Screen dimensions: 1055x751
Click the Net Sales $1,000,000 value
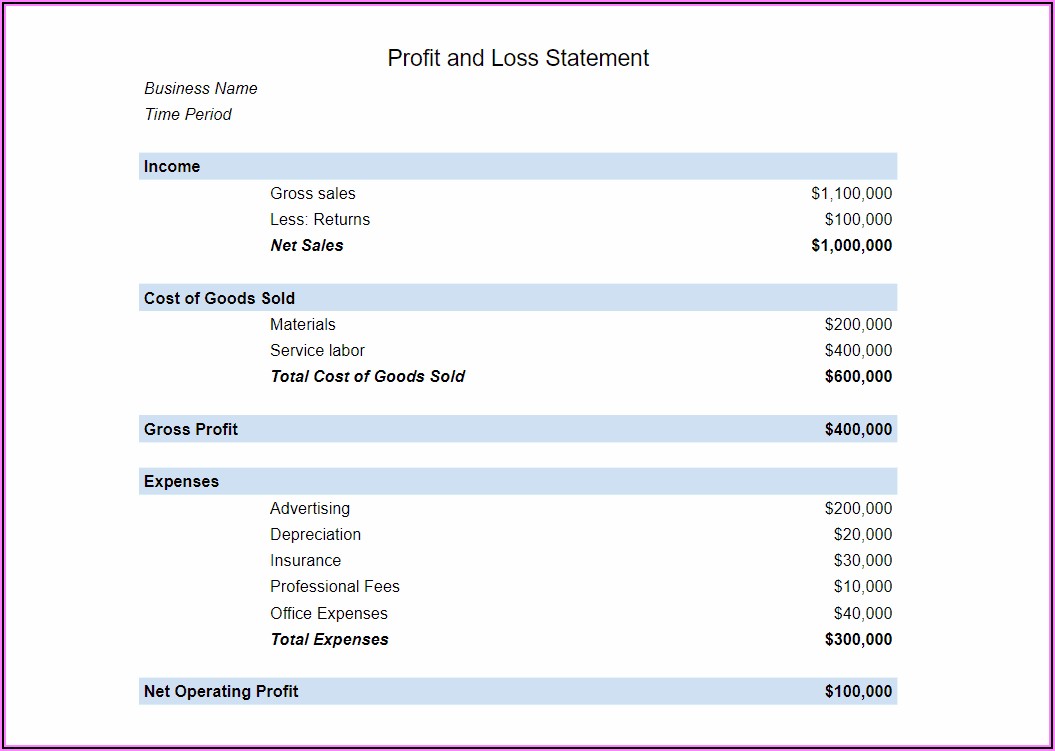pos(851,245)
